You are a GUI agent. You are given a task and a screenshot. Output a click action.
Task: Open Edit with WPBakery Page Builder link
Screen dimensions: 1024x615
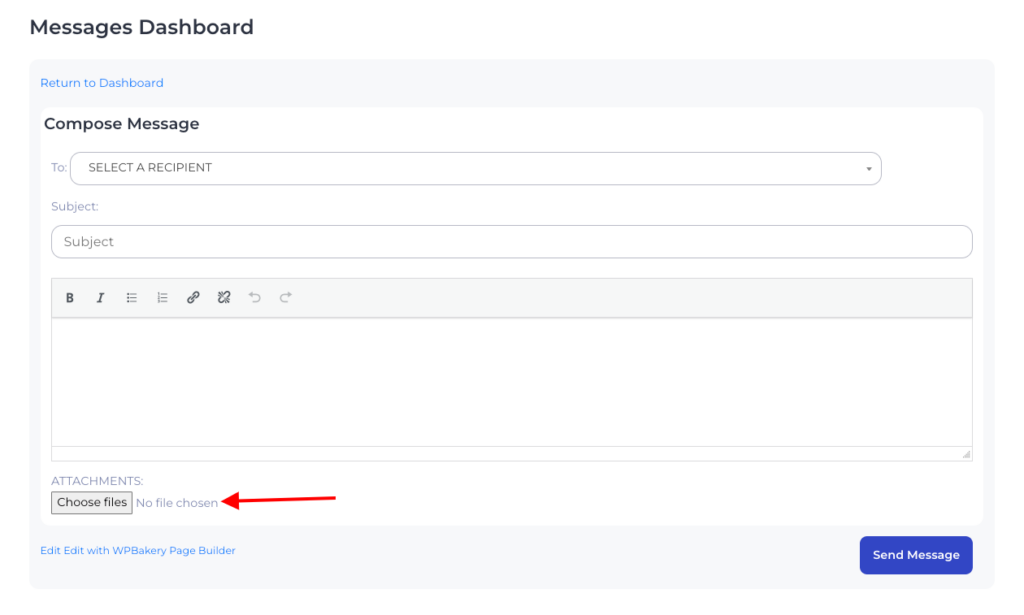coord(150,550)
